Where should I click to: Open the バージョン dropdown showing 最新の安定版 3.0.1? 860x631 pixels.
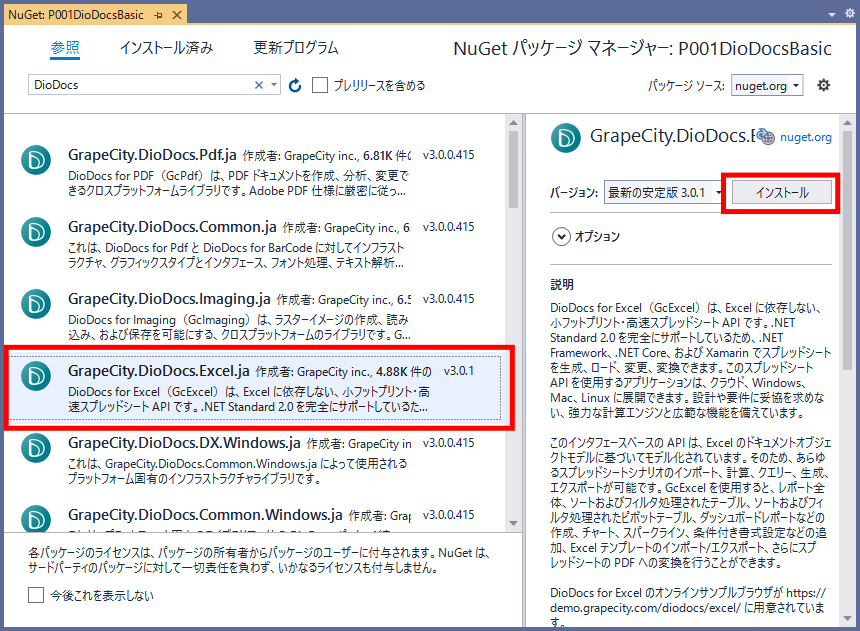[664, 193]
